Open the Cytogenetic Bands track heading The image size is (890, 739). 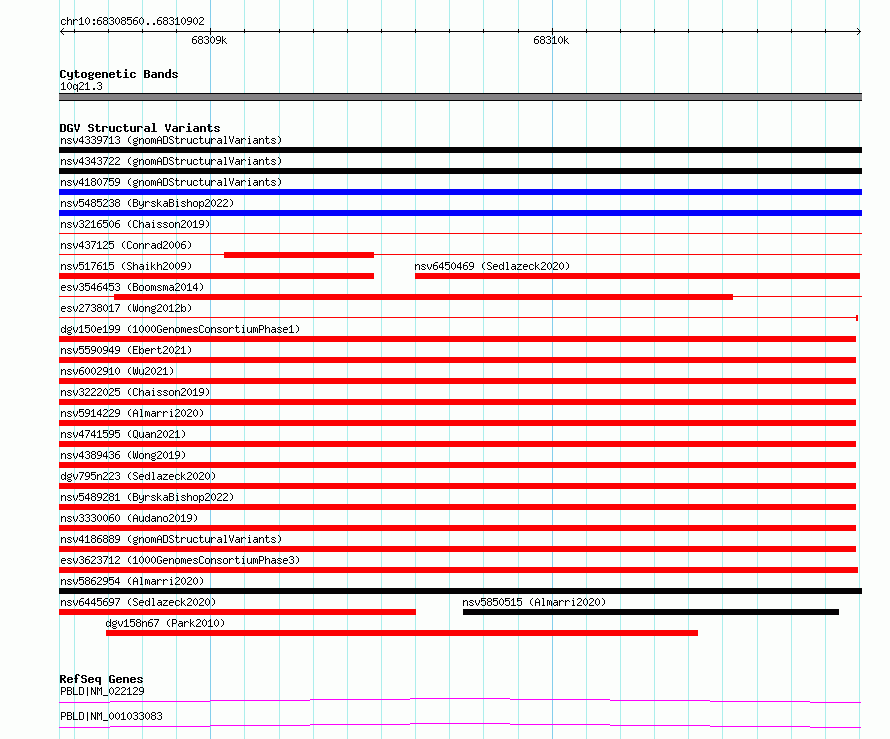pyautogui.click(x=119, y=74)
